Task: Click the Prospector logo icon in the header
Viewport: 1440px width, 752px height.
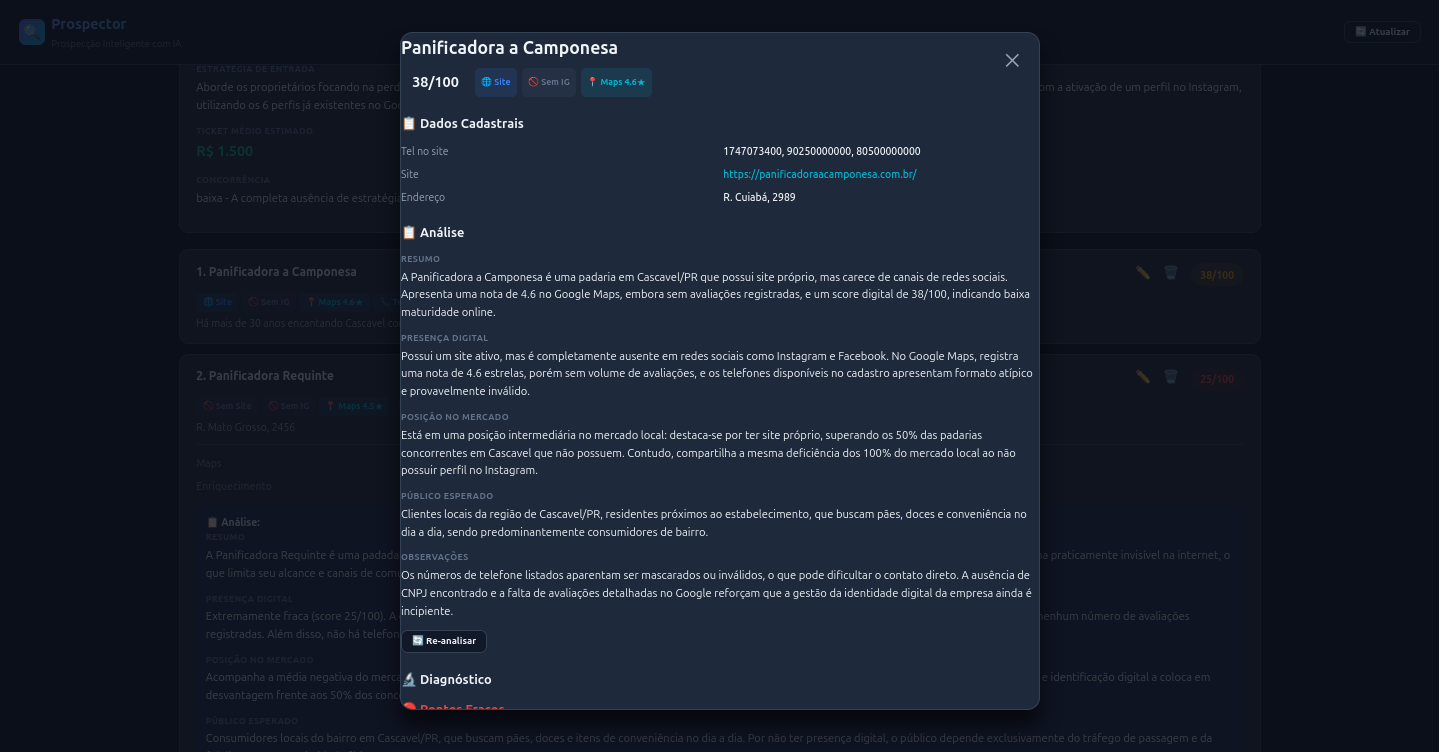Action: click(x=31, y=31)
